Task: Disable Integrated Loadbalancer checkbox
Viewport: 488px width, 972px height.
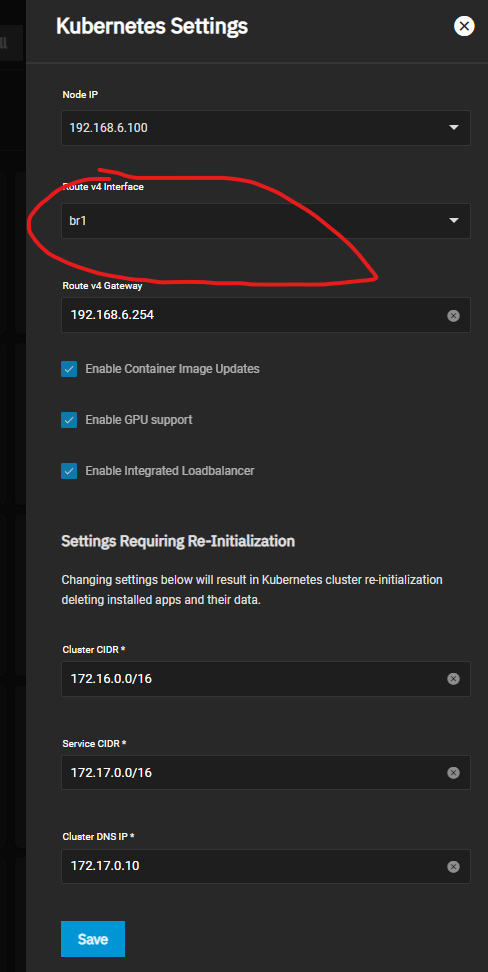Action: click(69, 471)
